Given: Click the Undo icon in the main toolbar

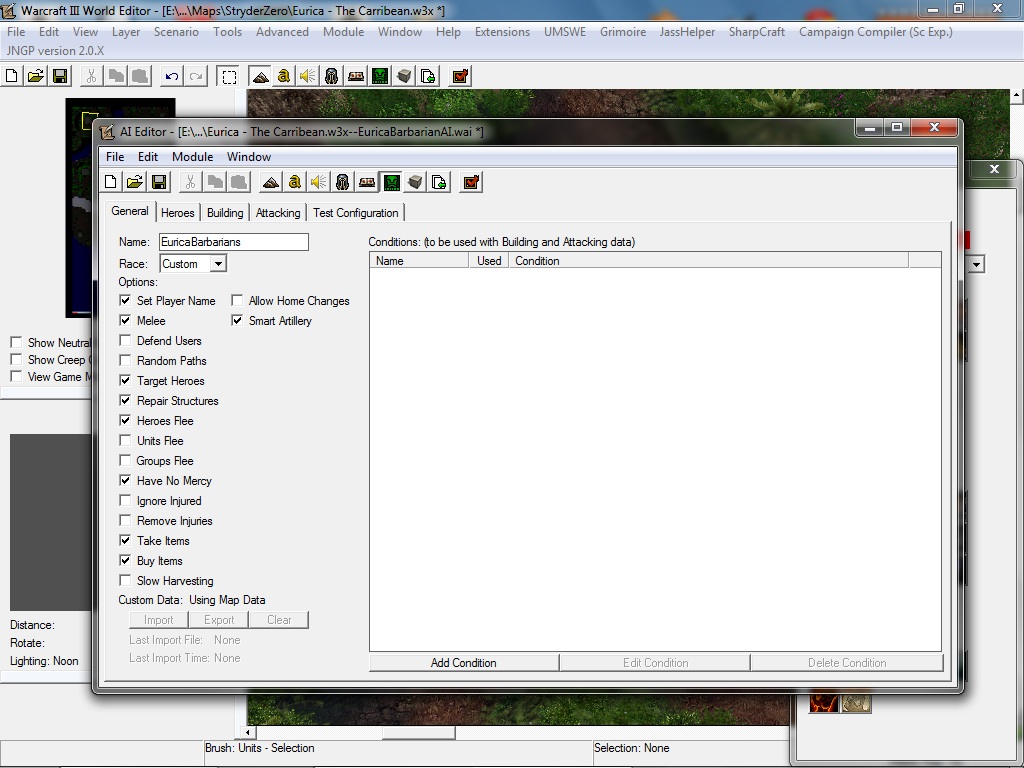Looking at the screenshot, I should (171, 76).
